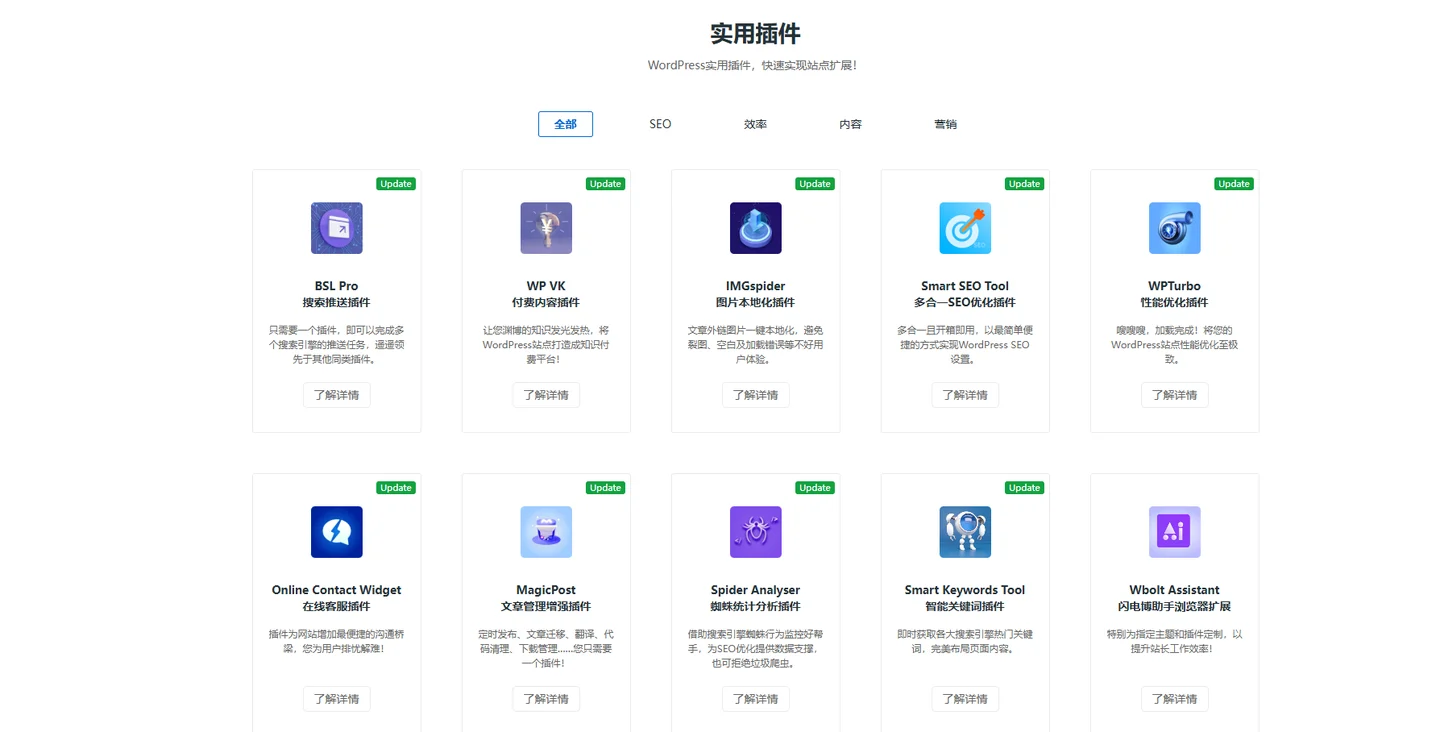
Task: Open the Online Contact Widget title
Action: click(x=337, y=590)
